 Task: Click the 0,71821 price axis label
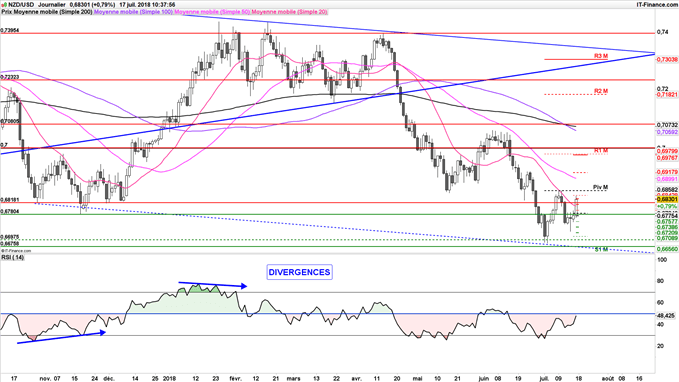click(667, 94)
